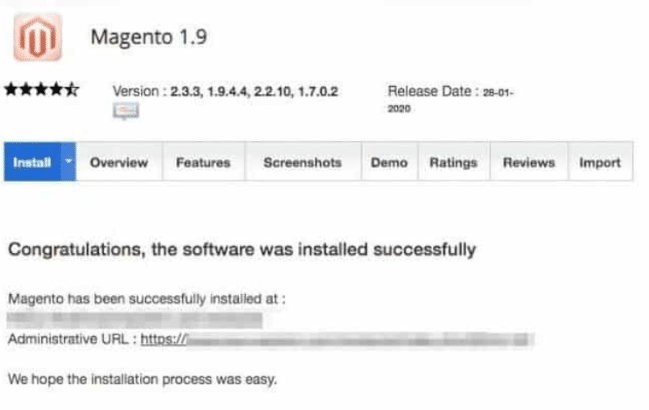Image resolution: width=649 pixels, height=410 pixels.
Task: Open the Administrative URL https link
Action: tap(337, 340)
